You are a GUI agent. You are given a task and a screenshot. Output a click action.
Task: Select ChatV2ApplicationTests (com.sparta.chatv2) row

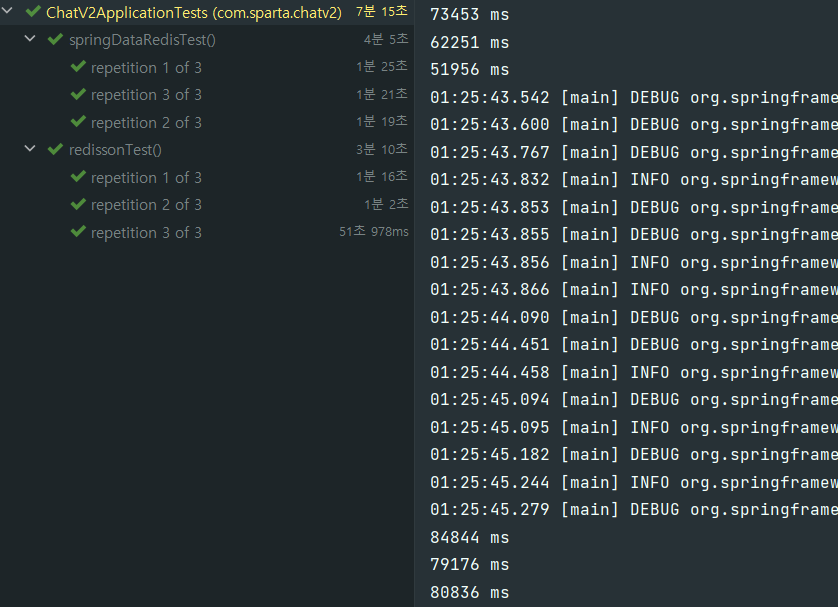point(207,12)
